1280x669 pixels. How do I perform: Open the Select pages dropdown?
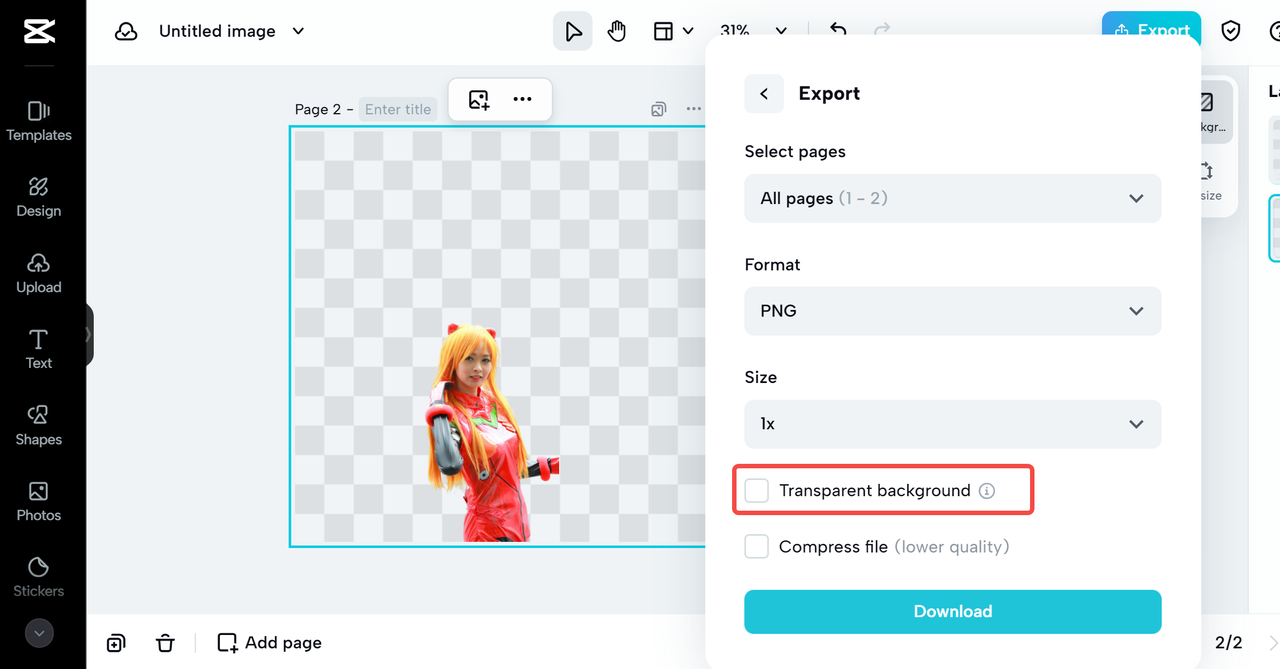coord(953,198)
